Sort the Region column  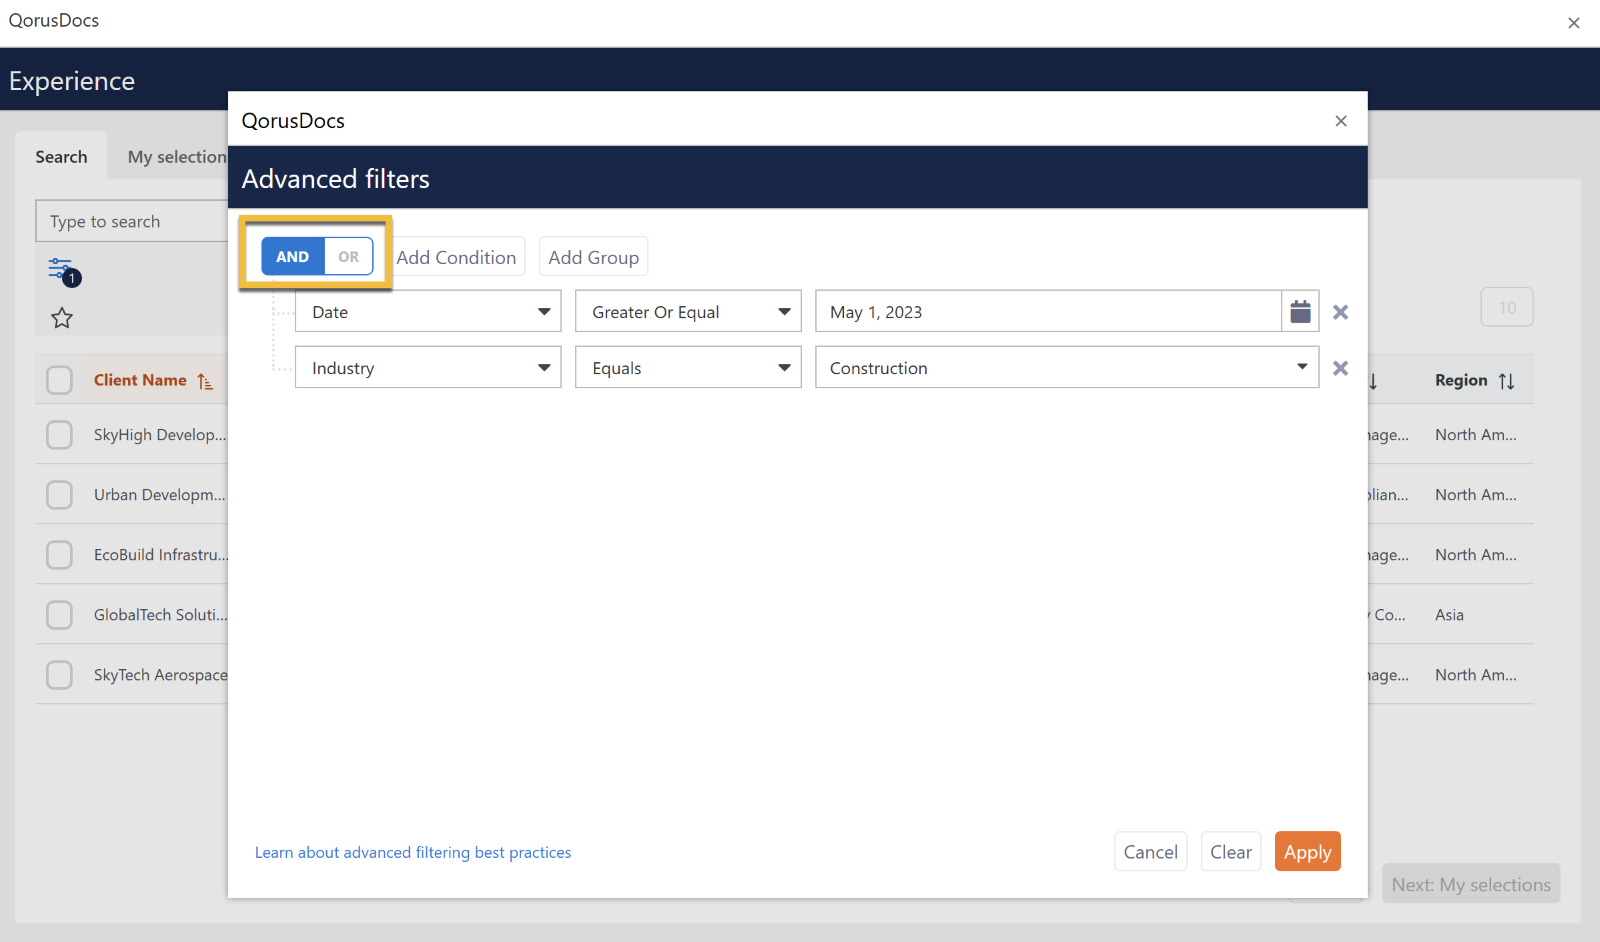[x=1507, y=381]
